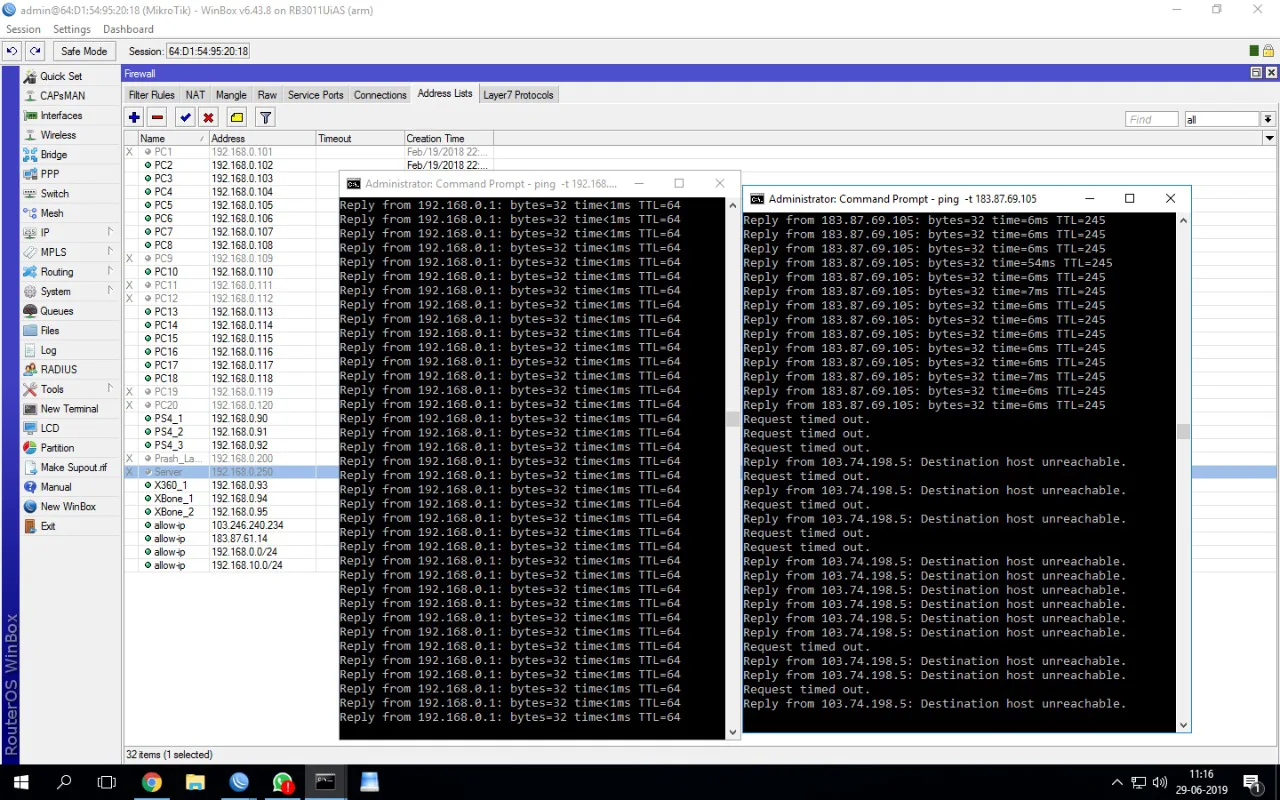Click Windows Start button
Image resolution: width=1280 pixels, height=800 pixels.
click(x=21, y=782)
